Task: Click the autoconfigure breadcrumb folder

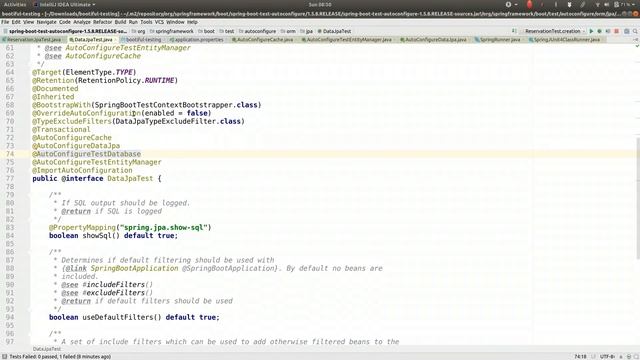Action: point(258,31)
